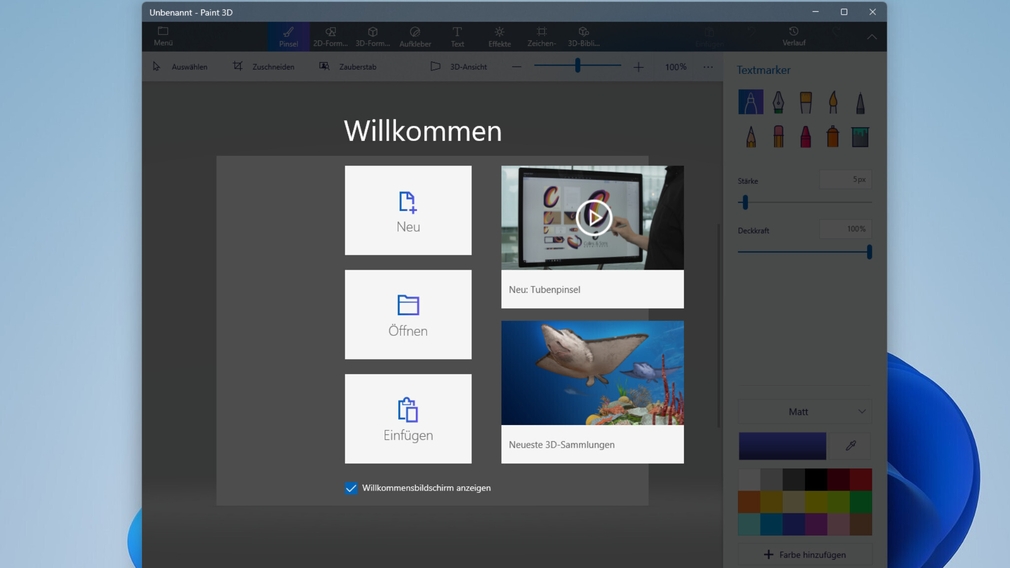
Task: Open the 3D-Bibliothek tab
Action: 584,37
